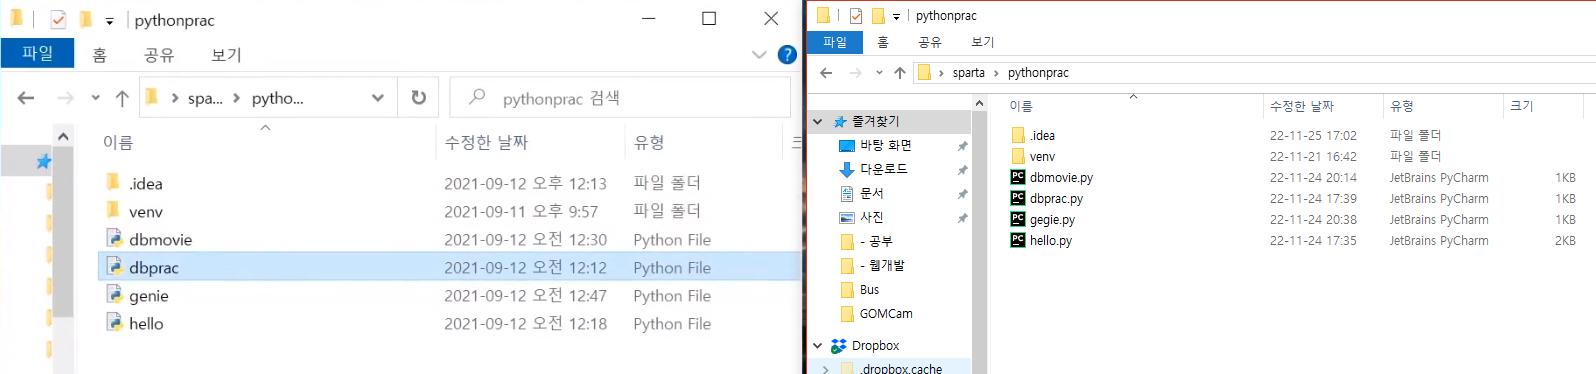Image resolution: width=1596 pixels, height=374 pixels.
Task: Expand the .dropbox.cache tree node
Action: (x=825, y=369)
